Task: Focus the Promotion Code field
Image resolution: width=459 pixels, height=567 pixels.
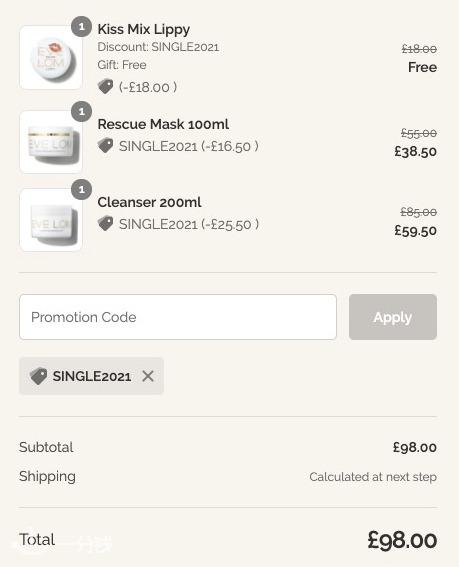Action: click(178, 317)
